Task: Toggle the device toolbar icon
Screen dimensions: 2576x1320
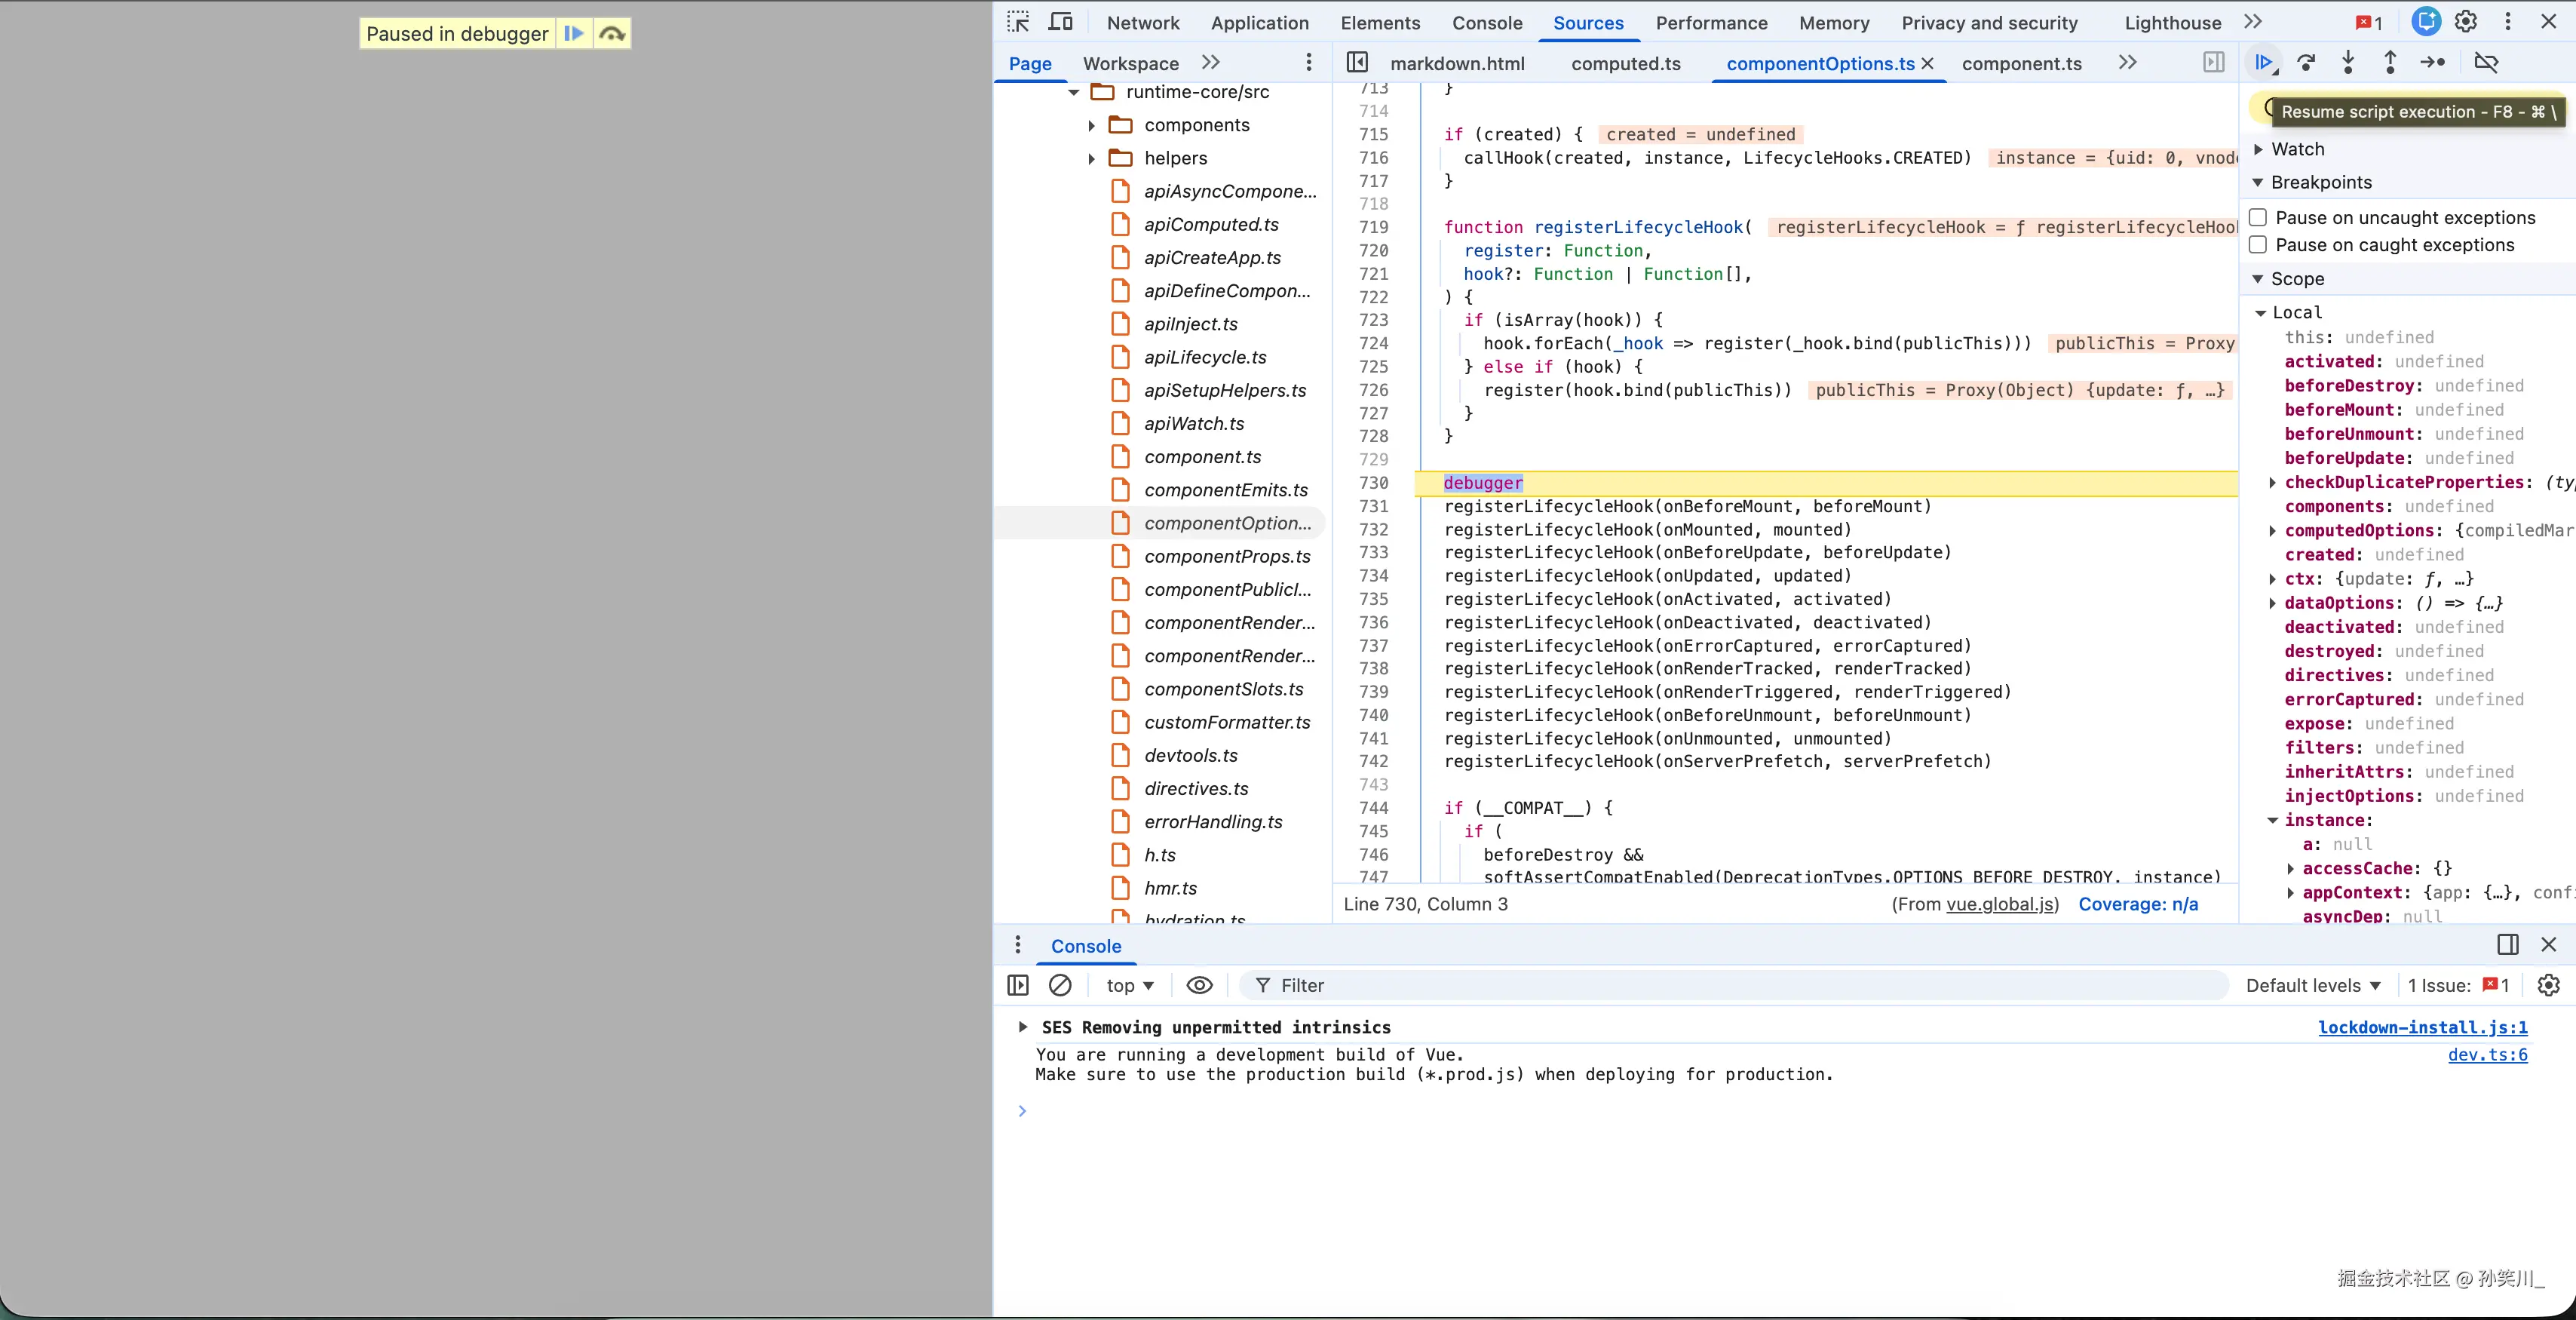Action: (x=1060, y=22)
